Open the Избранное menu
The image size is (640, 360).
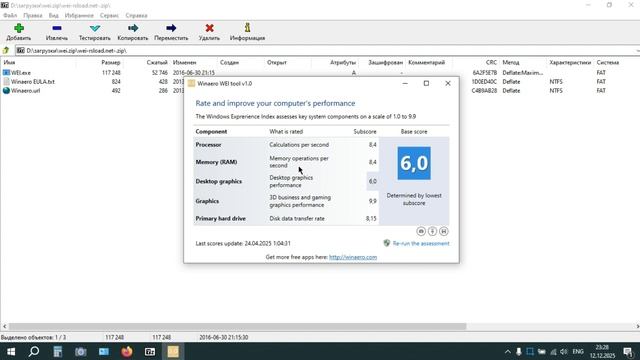click(x=79, y=15)
